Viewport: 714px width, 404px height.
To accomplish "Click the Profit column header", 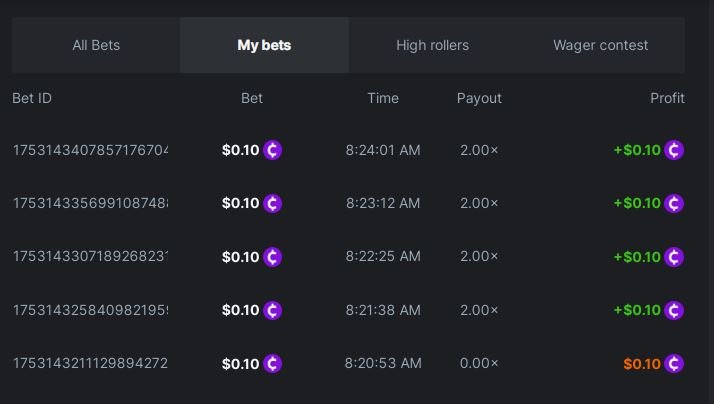I will (x=667, y=98).
